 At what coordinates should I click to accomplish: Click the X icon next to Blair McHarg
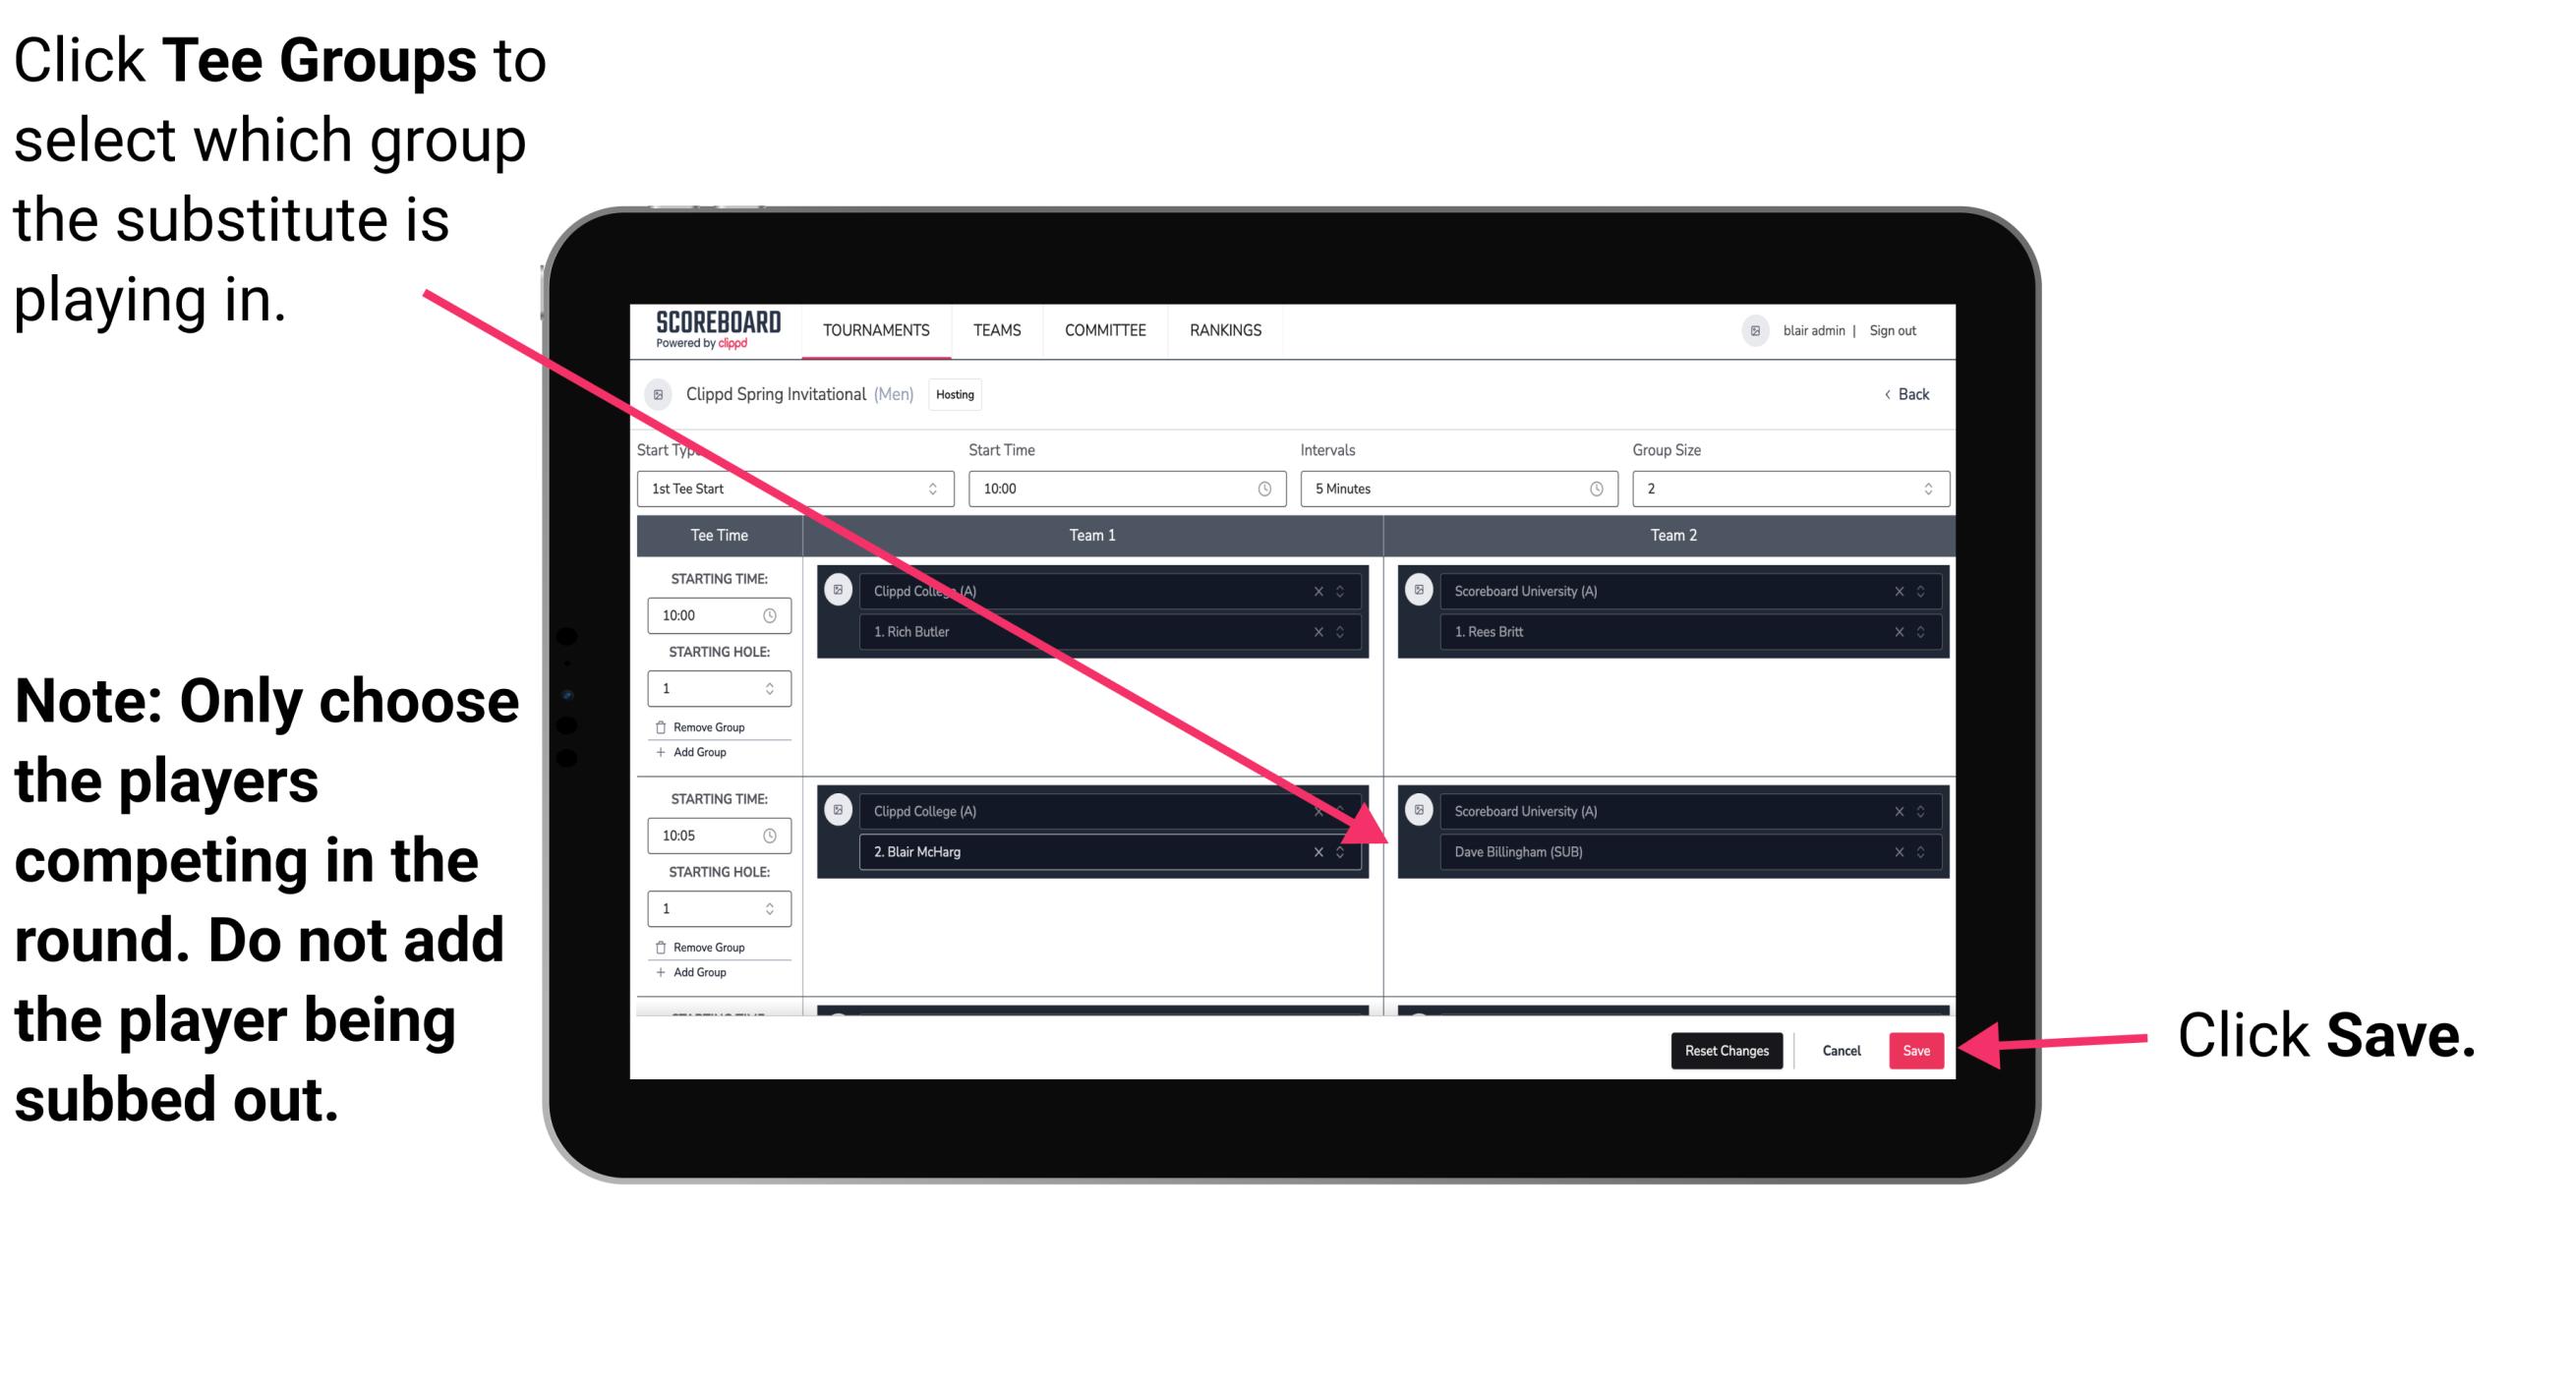[x=1320, y=853]
